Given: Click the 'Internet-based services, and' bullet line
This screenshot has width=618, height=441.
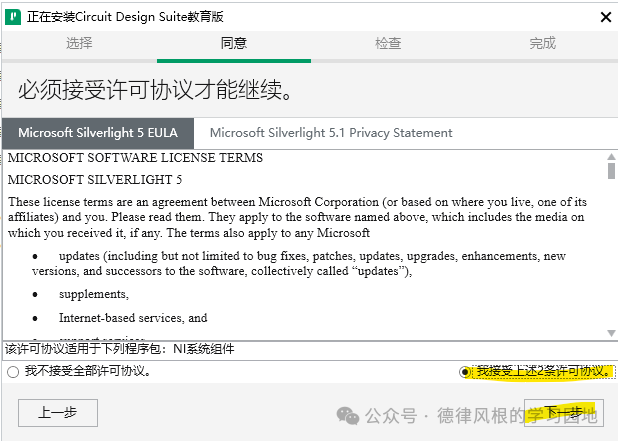Looking at the screenshot, I should (x=133, y=318).
